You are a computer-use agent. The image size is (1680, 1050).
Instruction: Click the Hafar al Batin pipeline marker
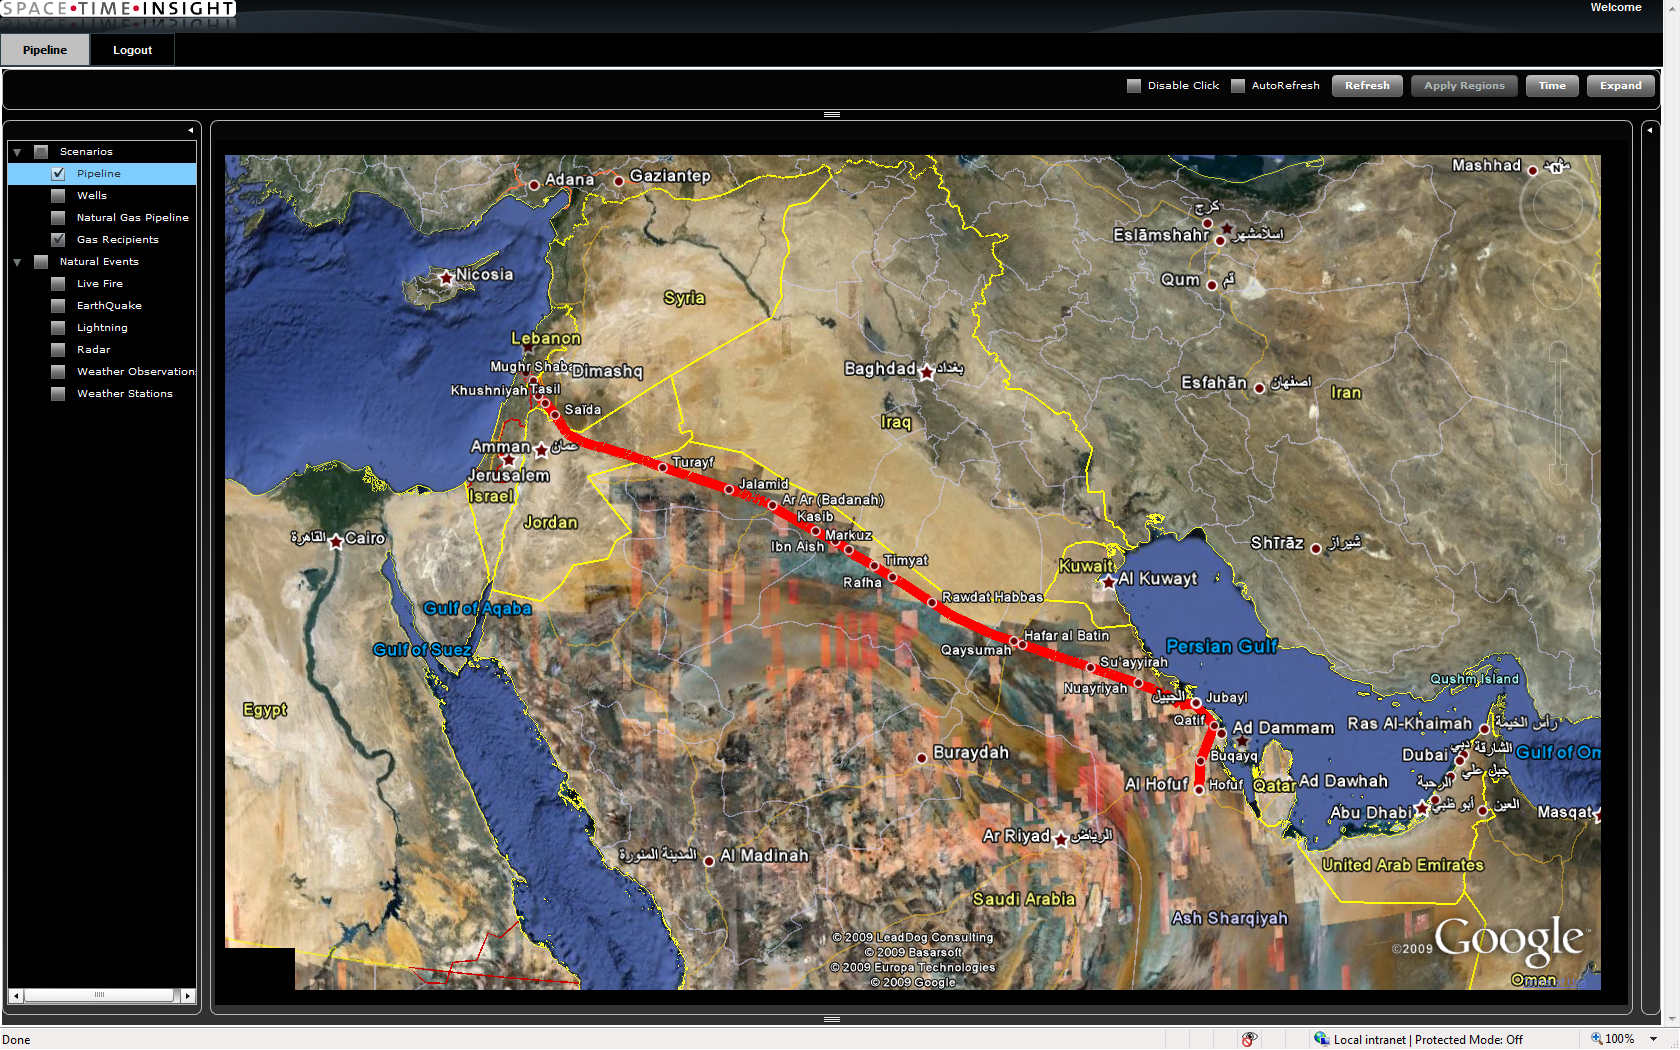[1014, 641]
